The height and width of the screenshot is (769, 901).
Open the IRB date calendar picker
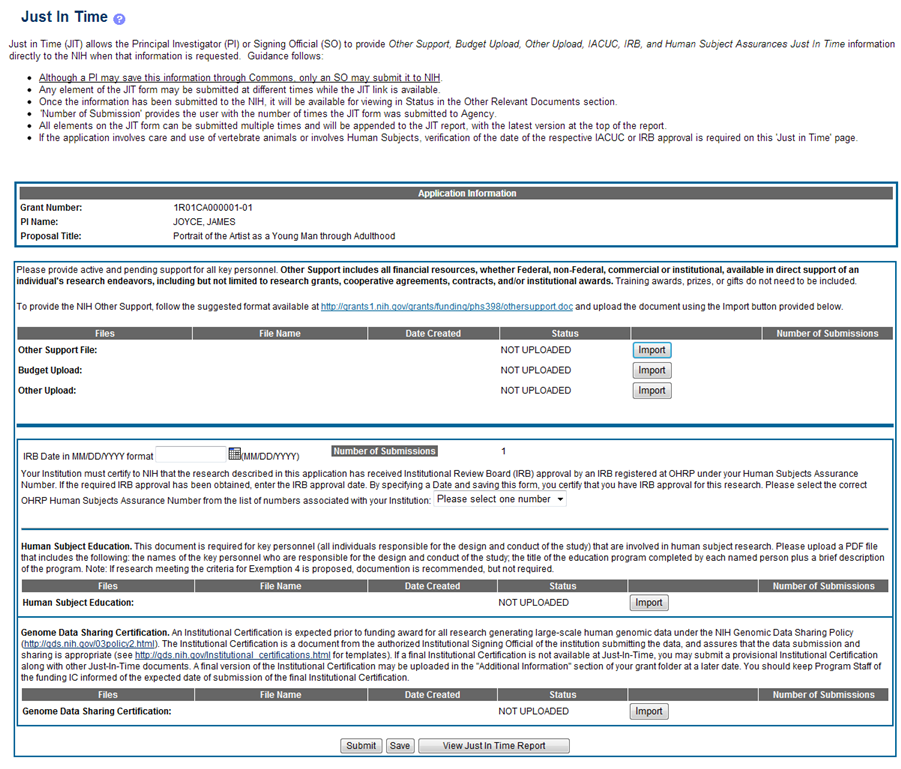point(234,454)
